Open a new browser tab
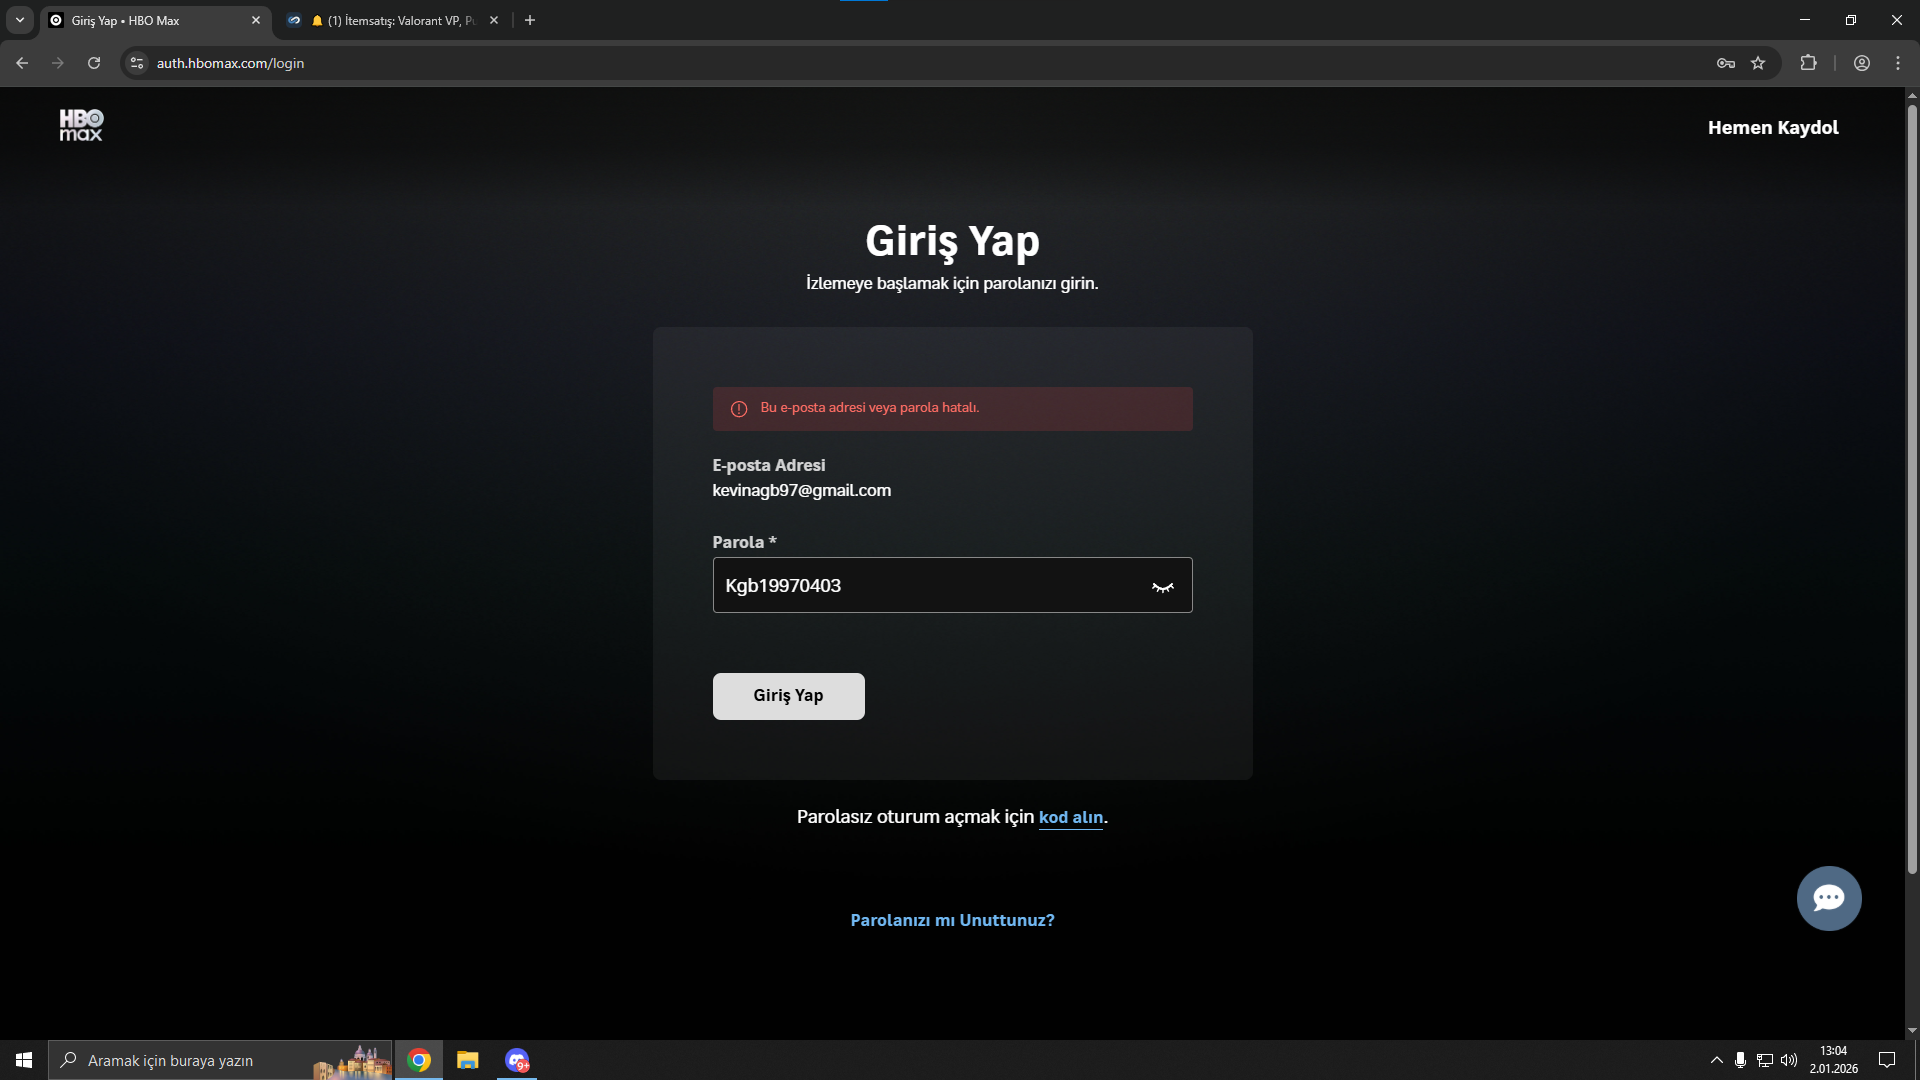 click(530, 20)
